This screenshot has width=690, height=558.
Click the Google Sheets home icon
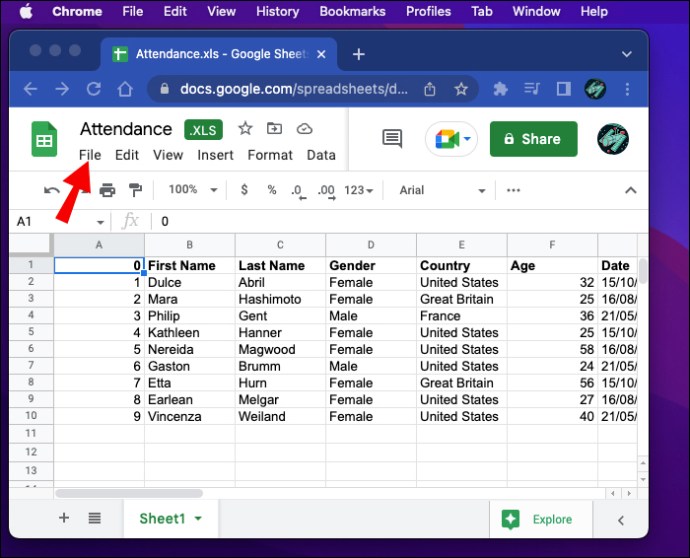pos(44,139)
